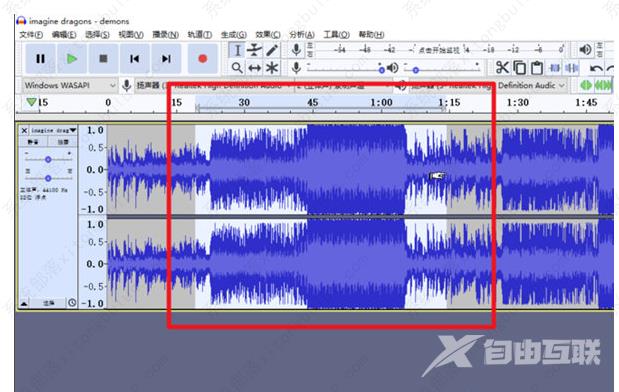Start playback with the green Play button

coord(72,59)
